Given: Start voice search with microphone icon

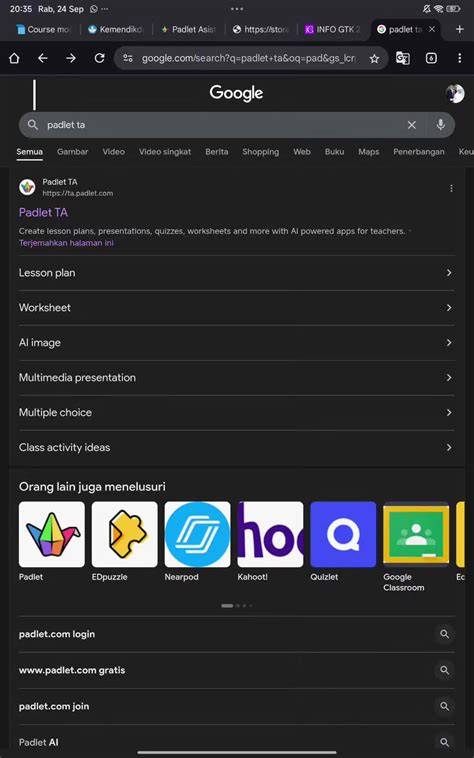Looking at the screenshot, I should tap(440, 125).
